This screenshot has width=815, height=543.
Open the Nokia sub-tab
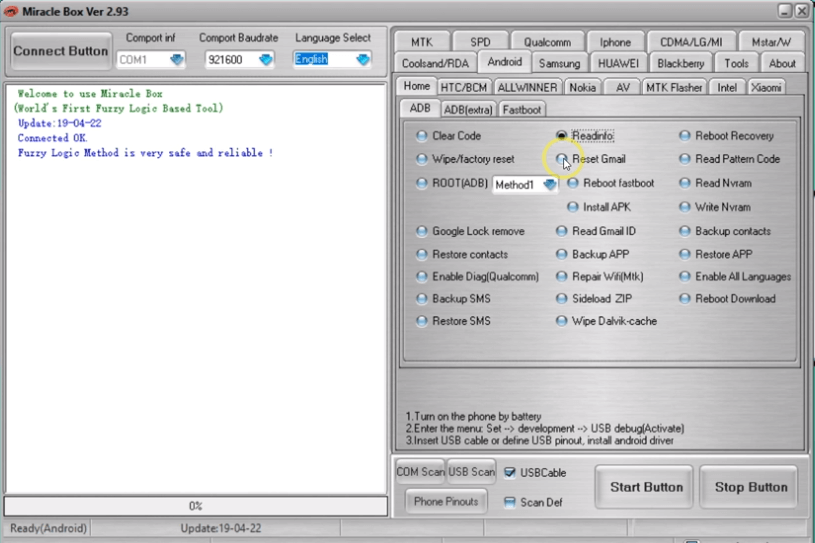pos(582,87)
